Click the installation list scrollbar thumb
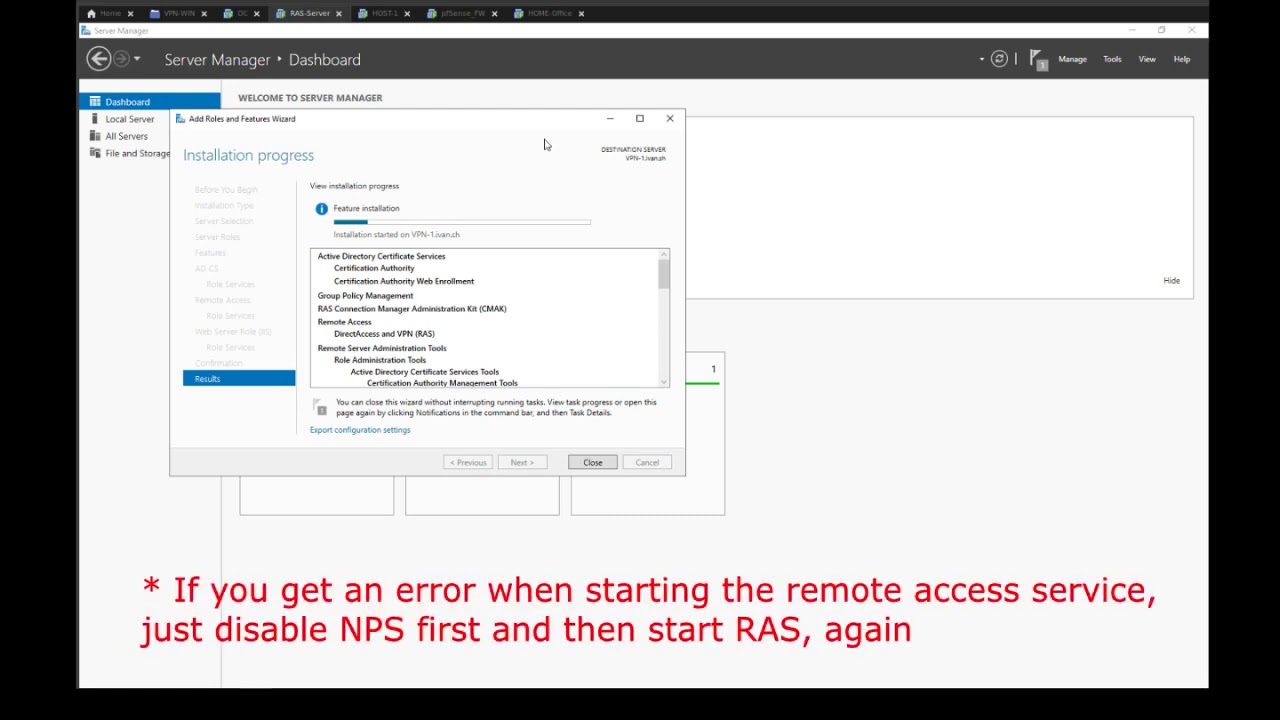Screen dimensions: 1280x720 (664, 273)
